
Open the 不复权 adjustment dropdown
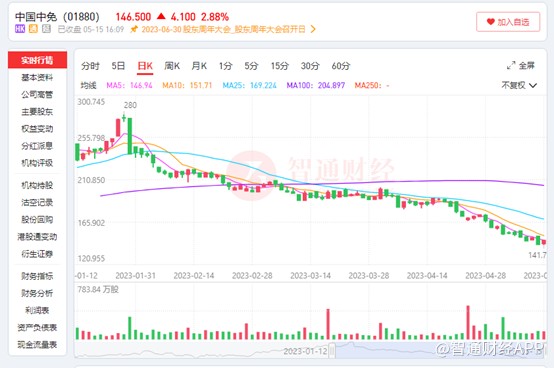tap(519, 85)
